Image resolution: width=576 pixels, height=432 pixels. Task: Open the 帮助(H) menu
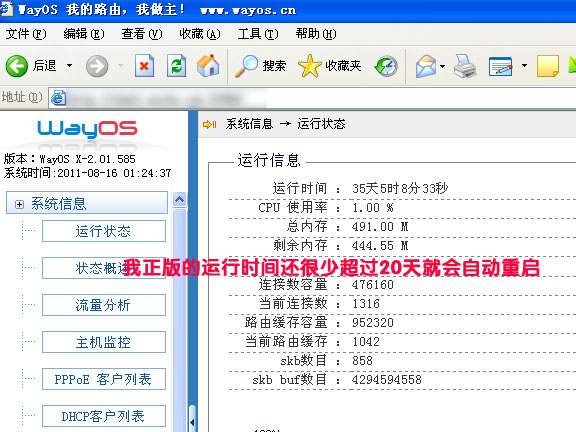(316, 34)
